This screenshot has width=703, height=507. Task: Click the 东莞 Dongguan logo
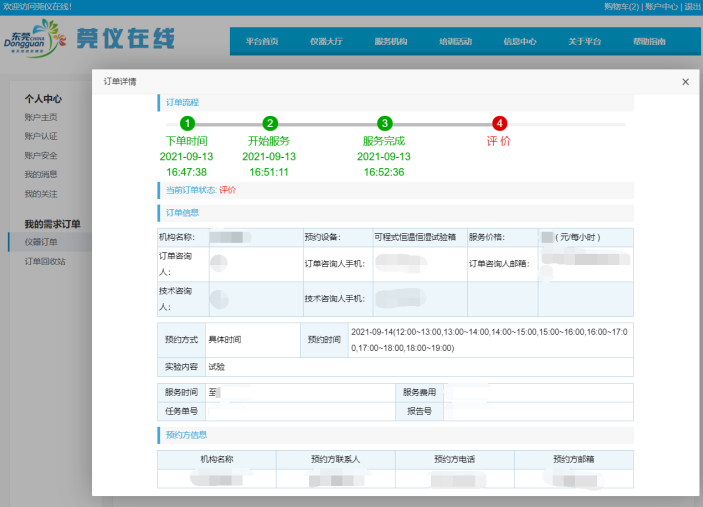[x=36, y=40]
